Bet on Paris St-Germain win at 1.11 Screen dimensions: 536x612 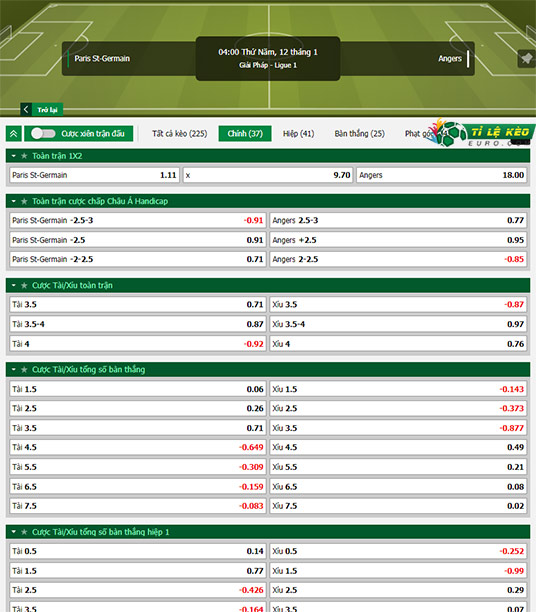pos(94,175)
